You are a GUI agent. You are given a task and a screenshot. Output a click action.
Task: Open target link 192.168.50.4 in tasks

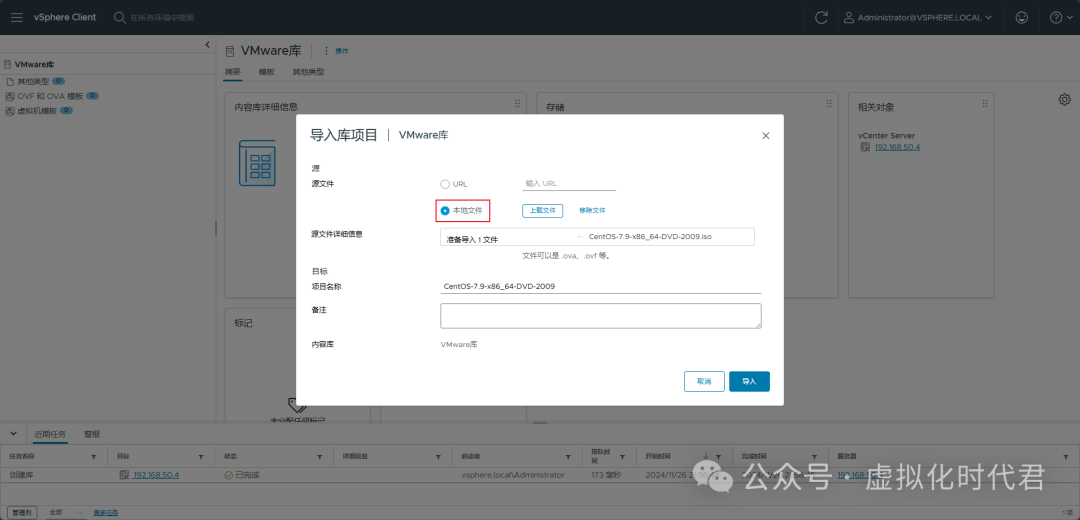(156, 475)
